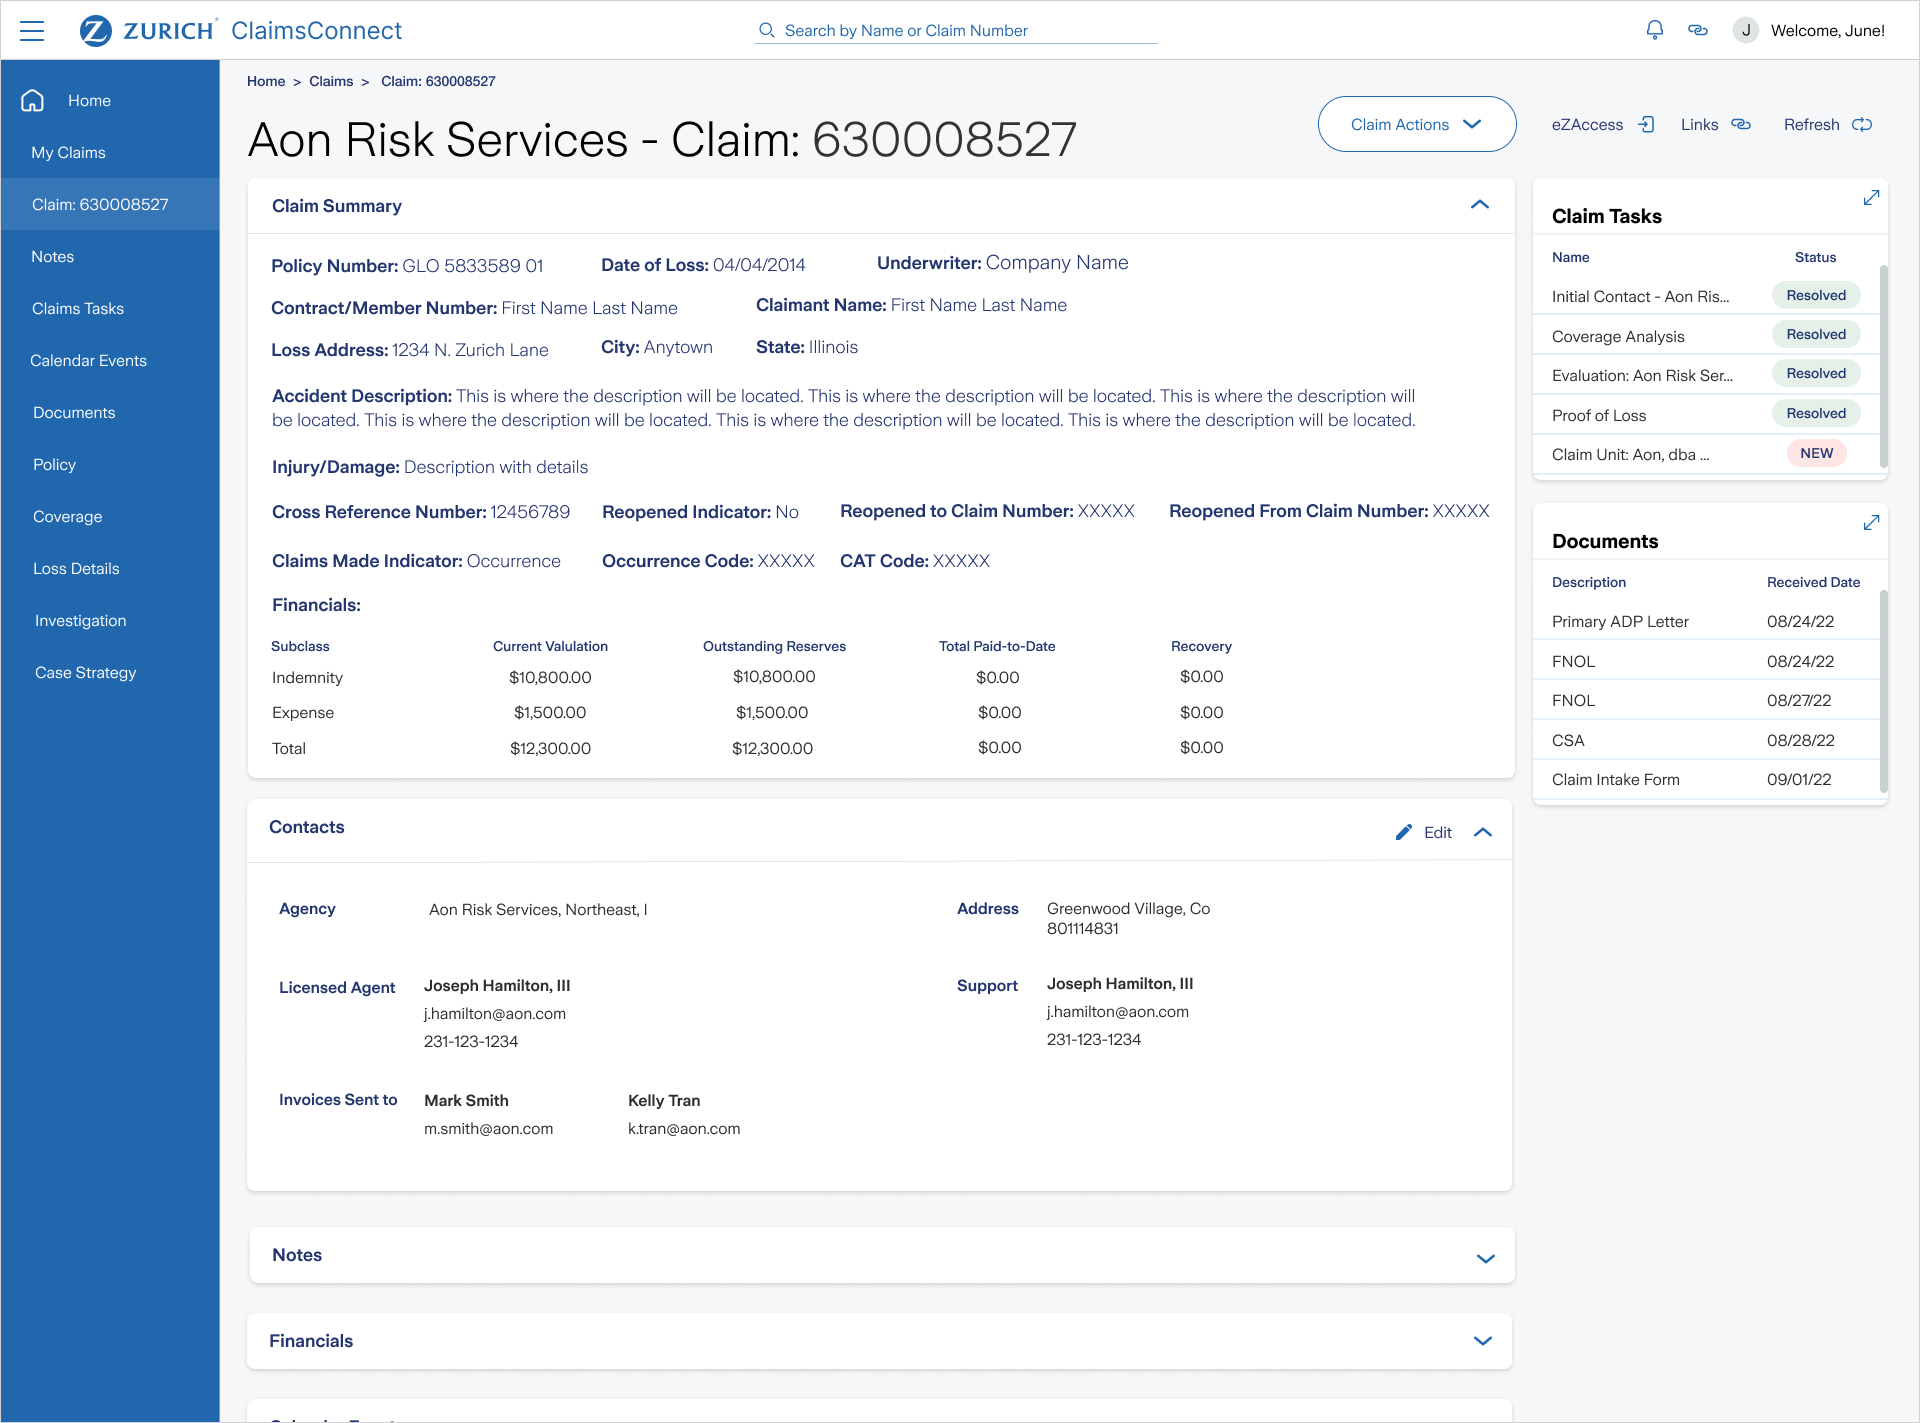Open the Claim Actions dropdown

click(1416, 124)
